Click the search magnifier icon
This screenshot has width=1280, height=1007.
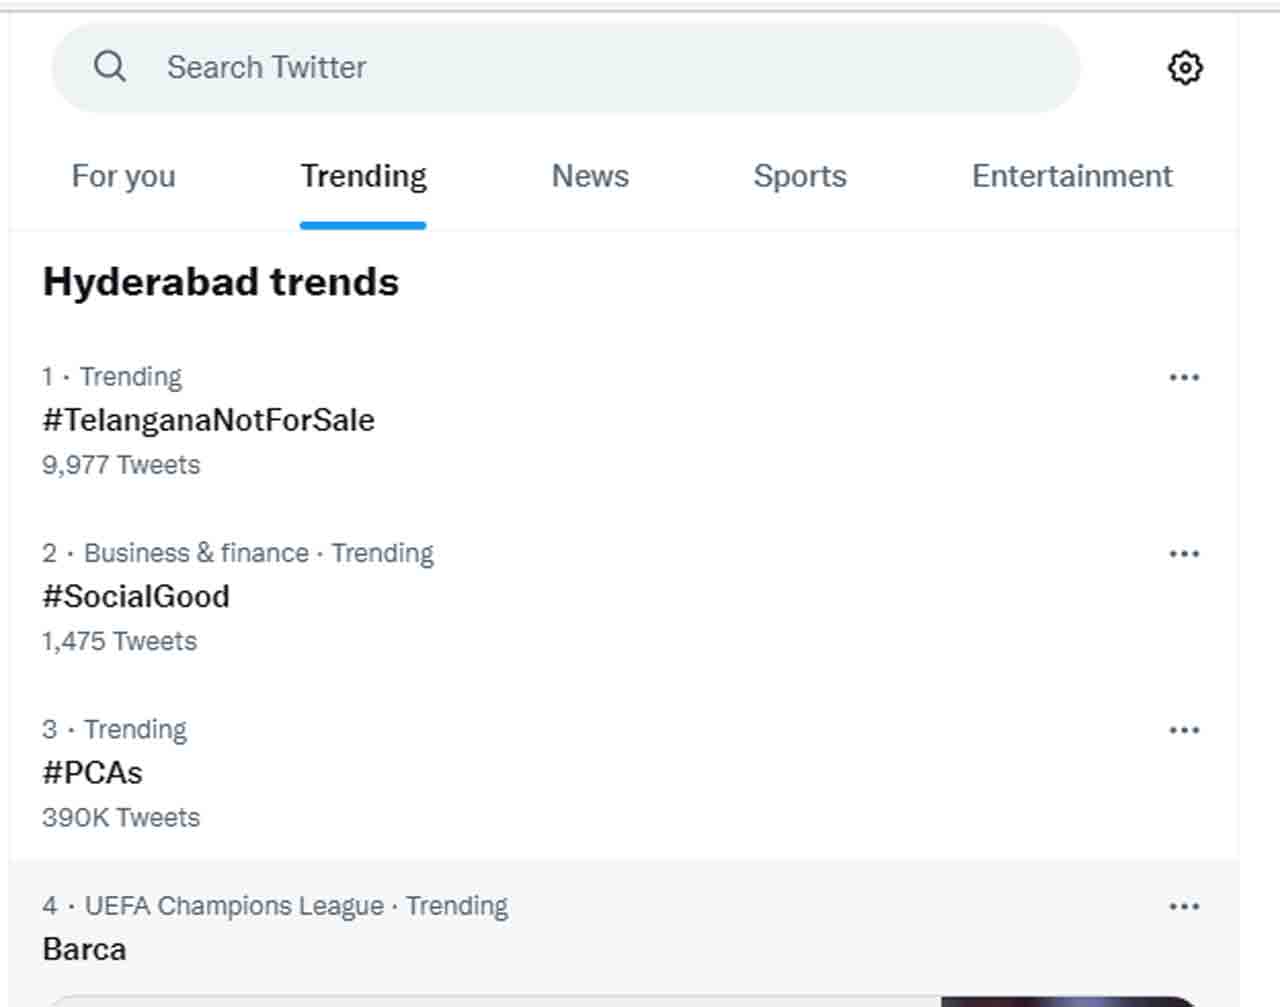(110, 67)
